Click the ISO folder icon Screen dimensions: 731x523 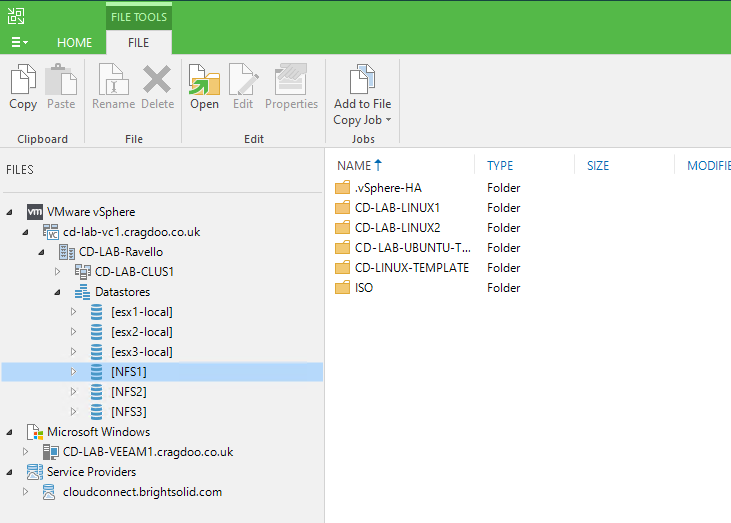(343, 288)
